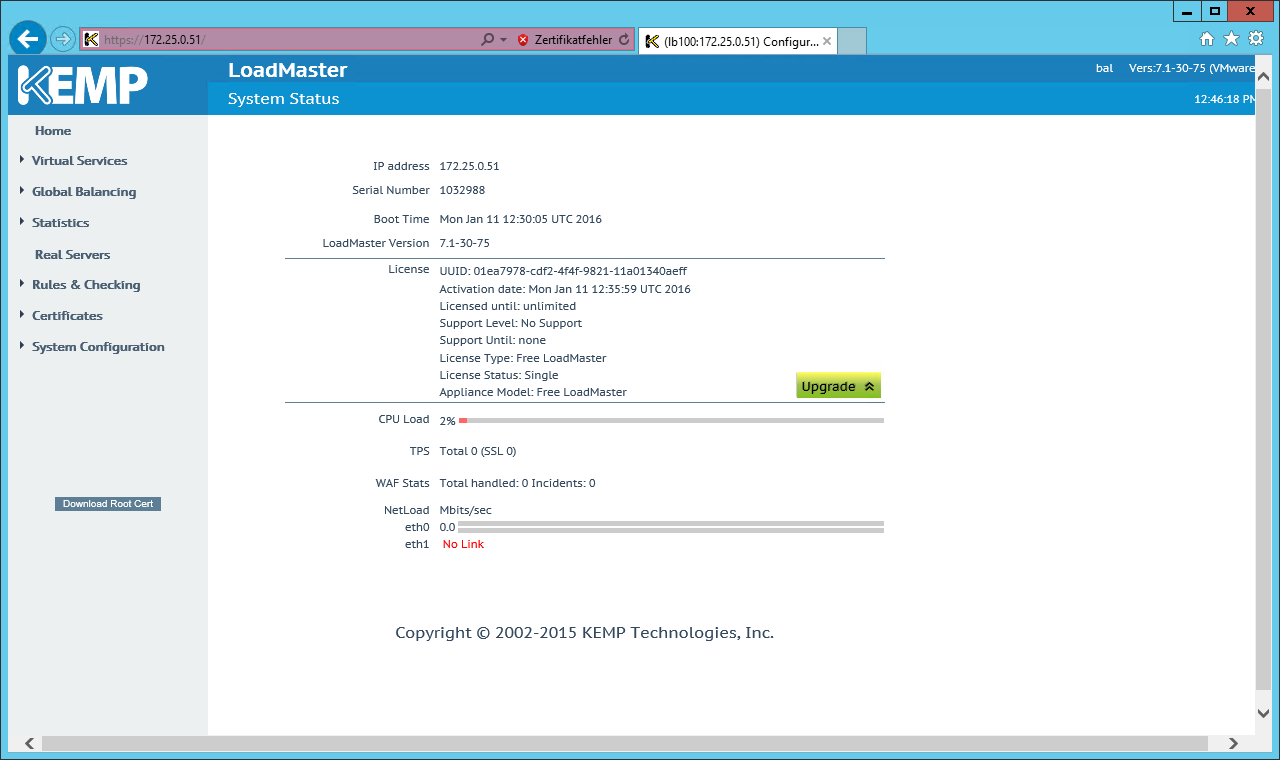Open Virtual Services section

(80, 161)
